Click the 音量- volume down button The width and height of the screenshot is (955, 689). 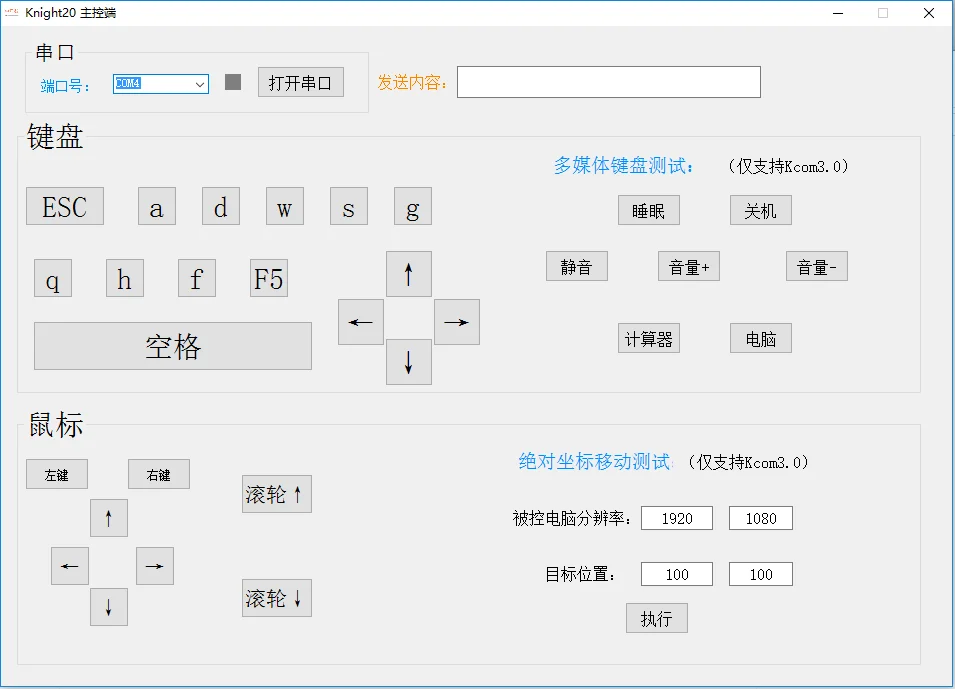[x=817, y=266]
